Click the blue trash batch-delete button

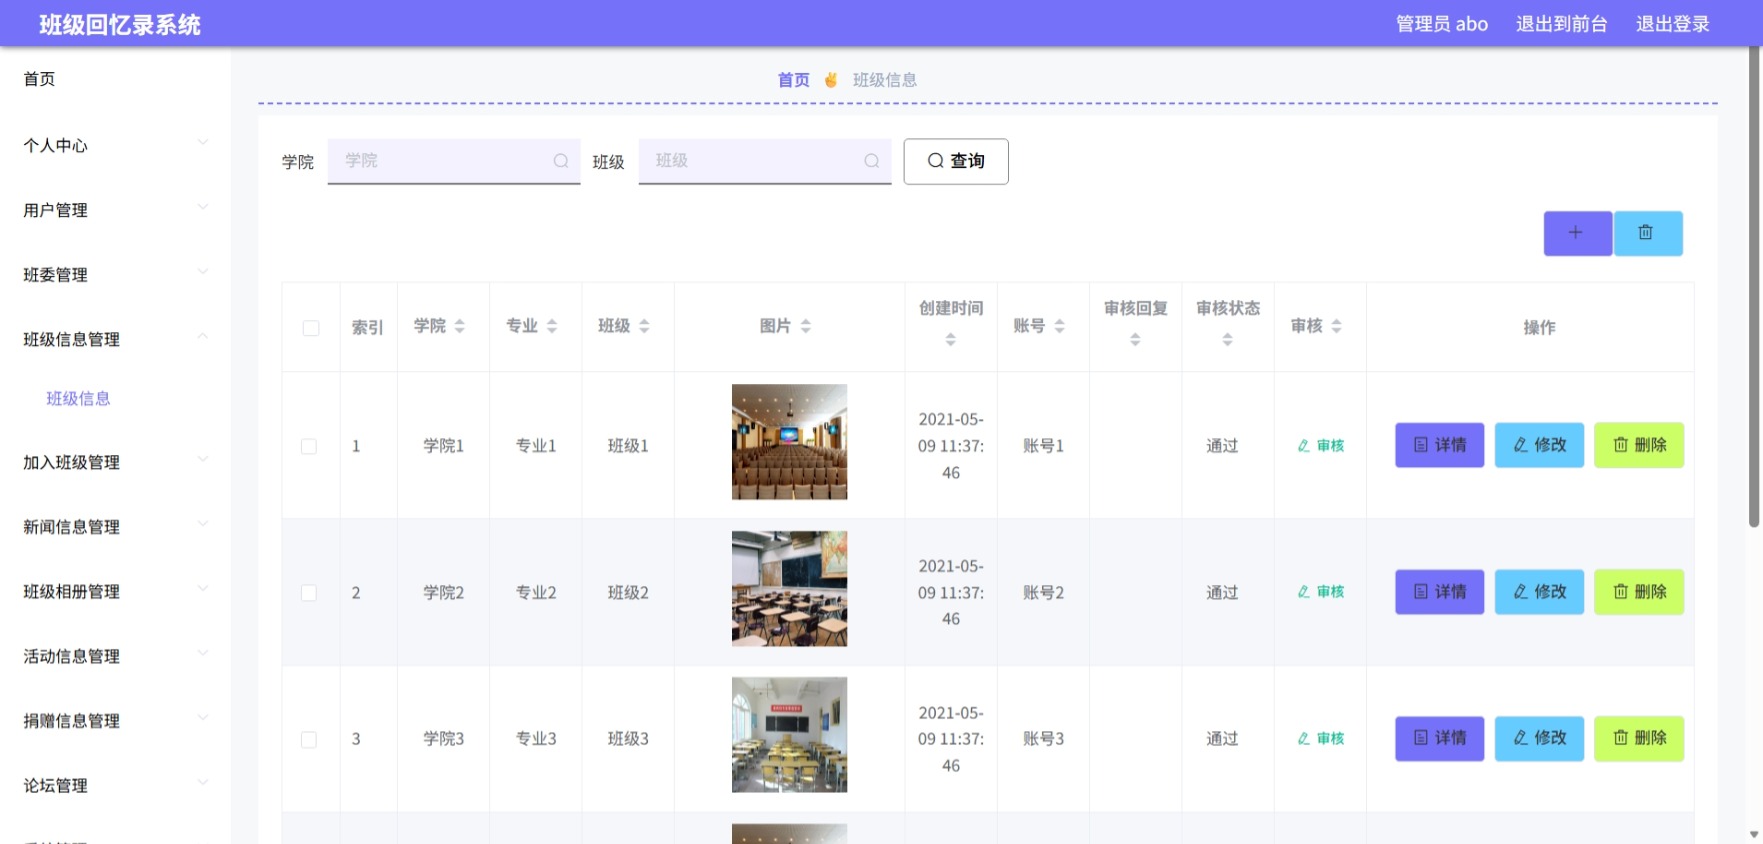[x=1647, y=233]
